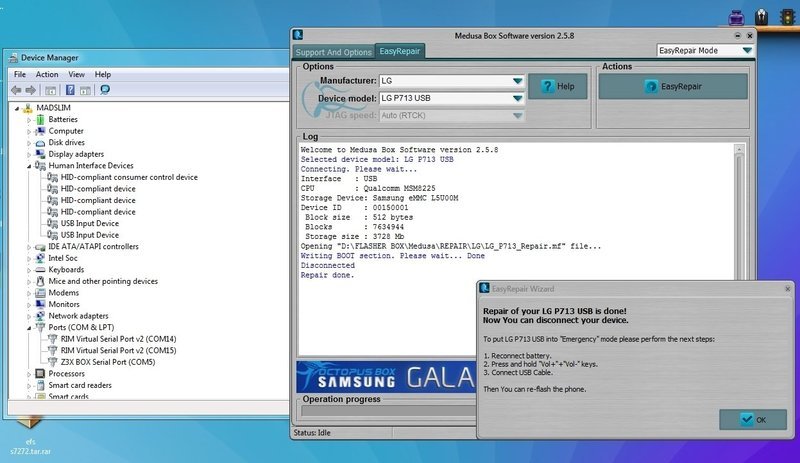This screenshot has width=800, height=463.
Task: Select the Smart card readers icon
Action: click(40, 385)
